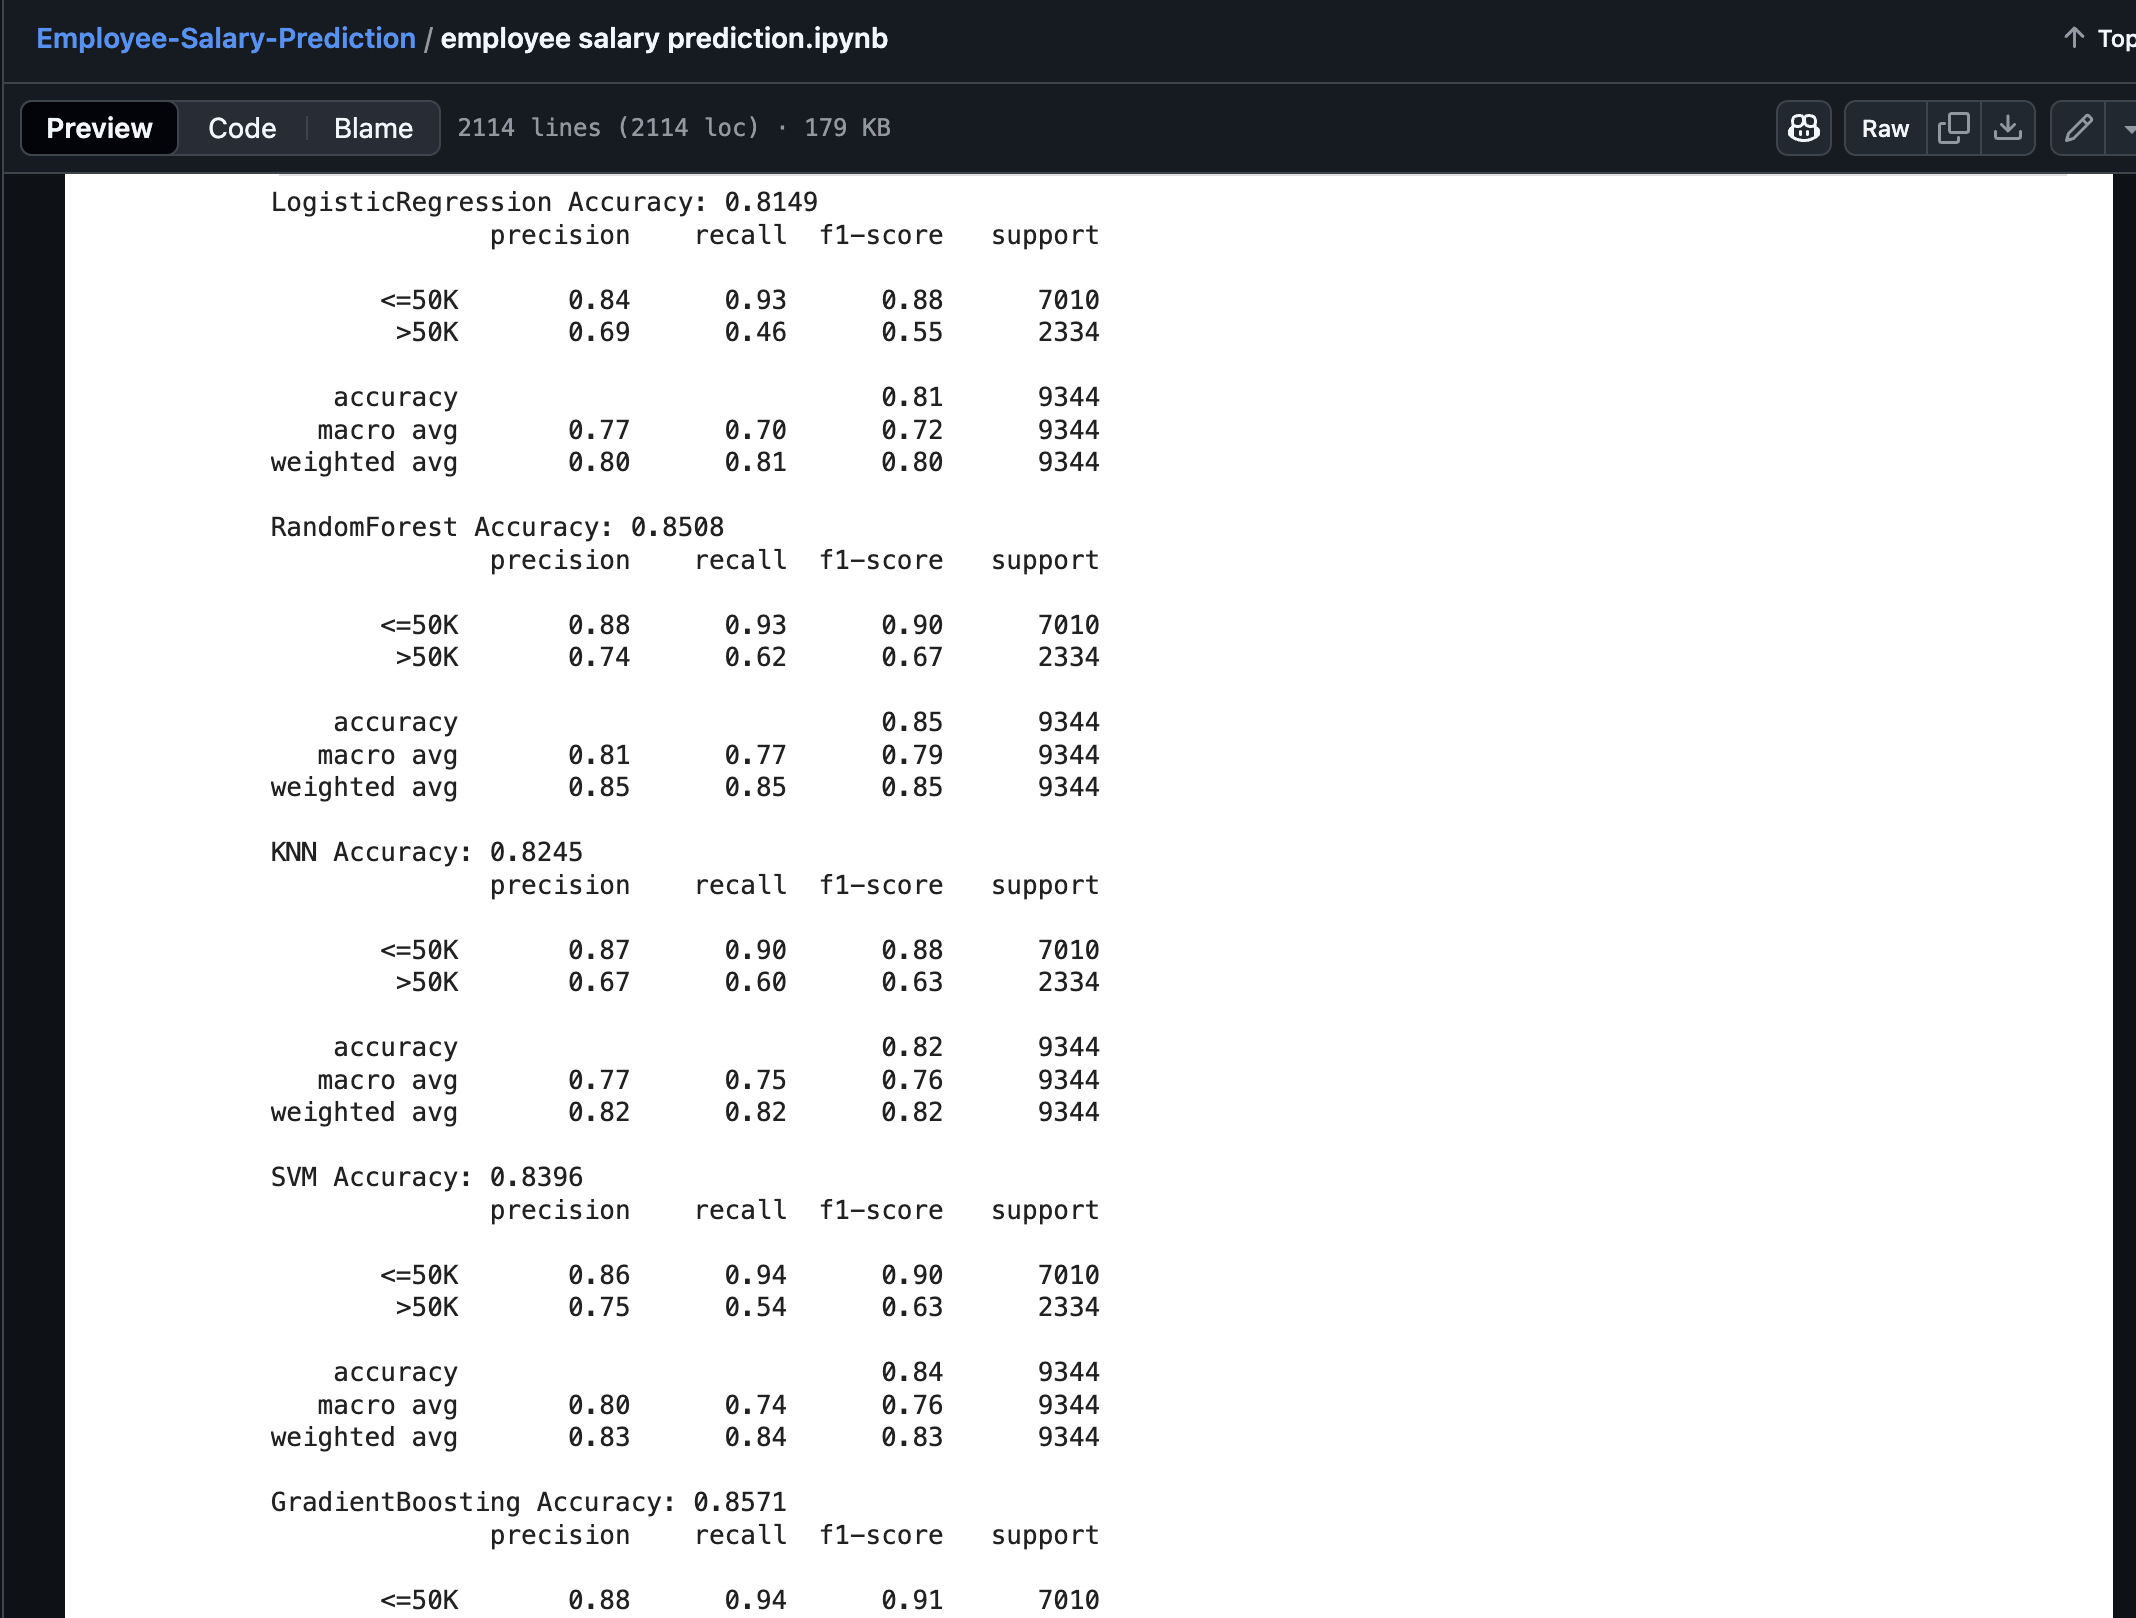Open the Employee-Salary-Prediction repository link
This screenshot has width=2136, height=1618.
click(225, 38)
